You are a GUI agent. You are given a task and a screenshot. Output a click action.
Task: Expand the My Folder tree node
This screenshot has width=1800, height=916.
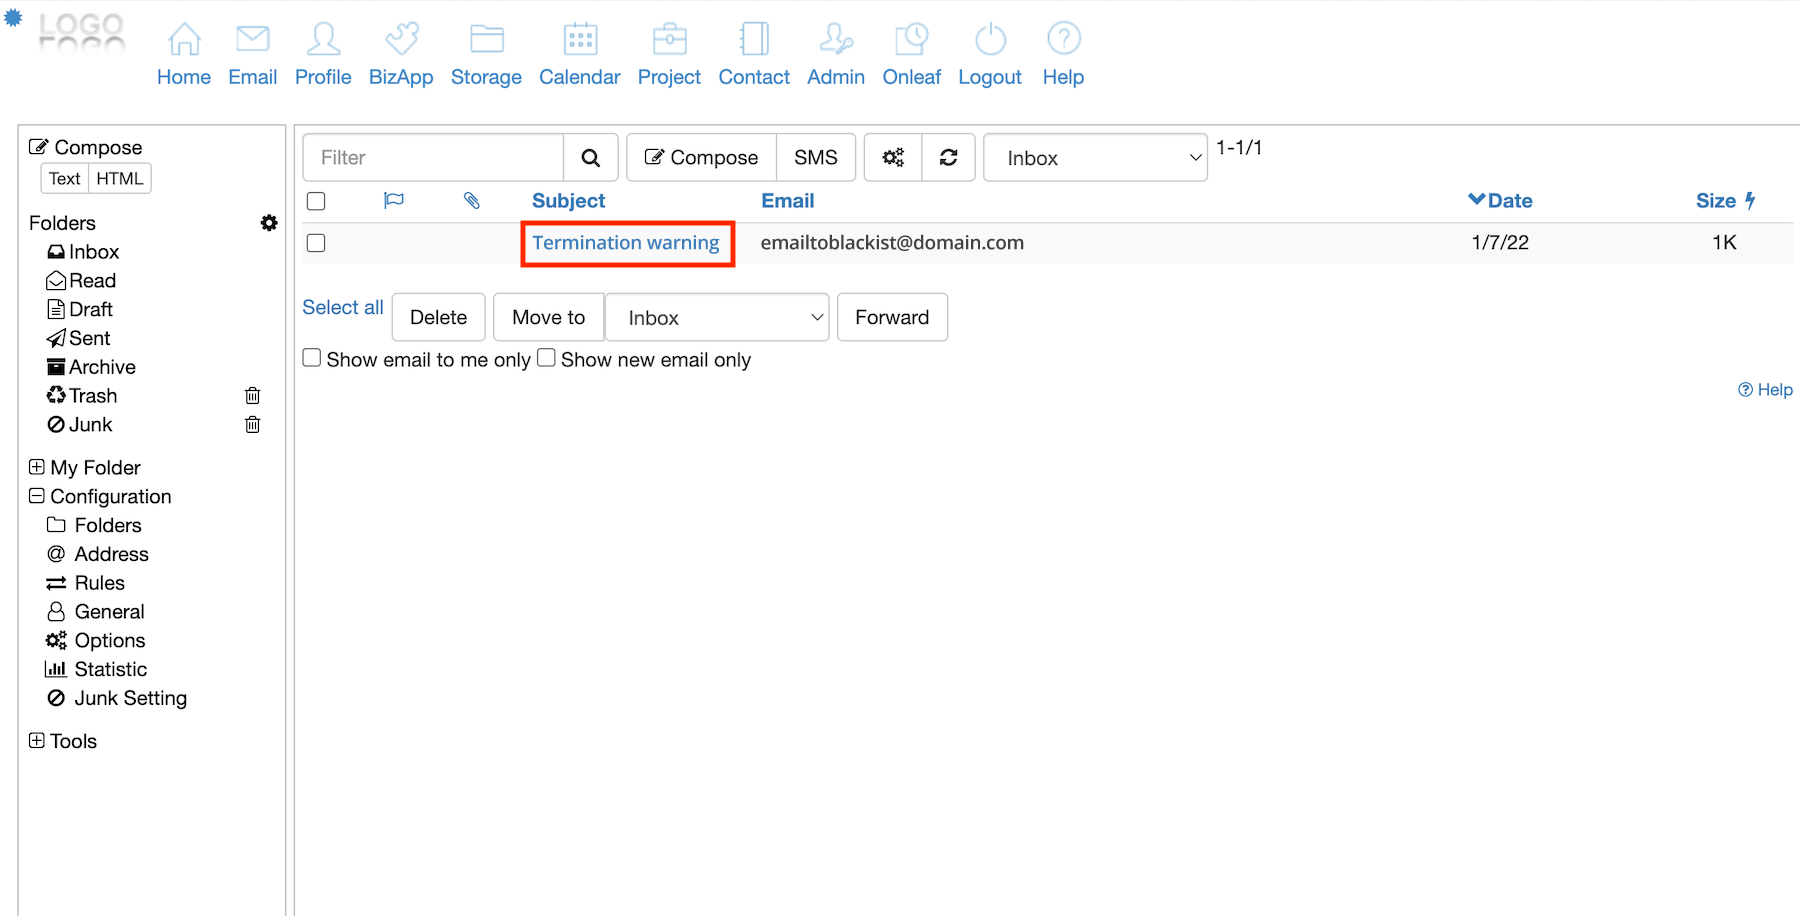(37, 467)
